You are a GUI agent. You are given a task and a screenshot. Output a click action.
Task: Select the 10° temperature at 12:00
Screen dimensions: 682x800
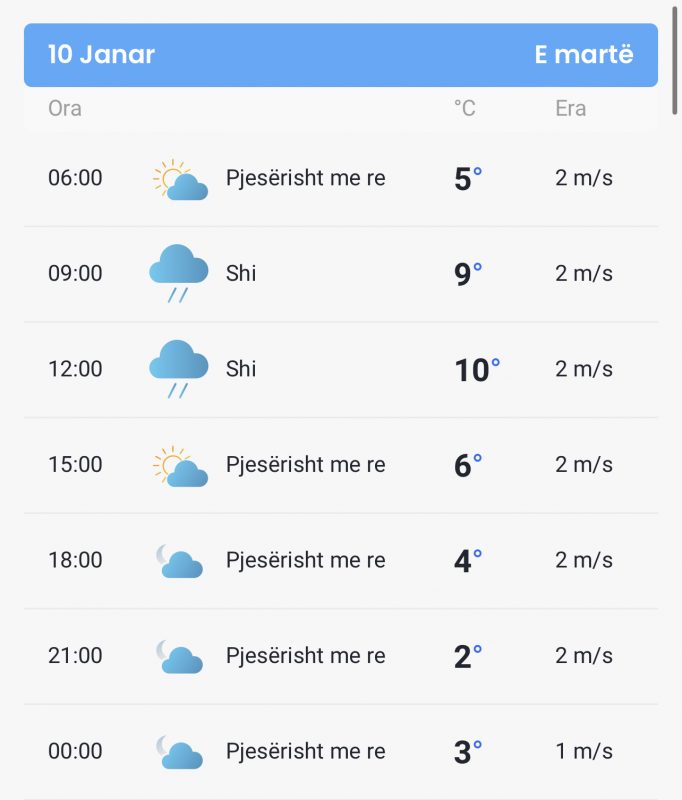[x=477, y=369]
